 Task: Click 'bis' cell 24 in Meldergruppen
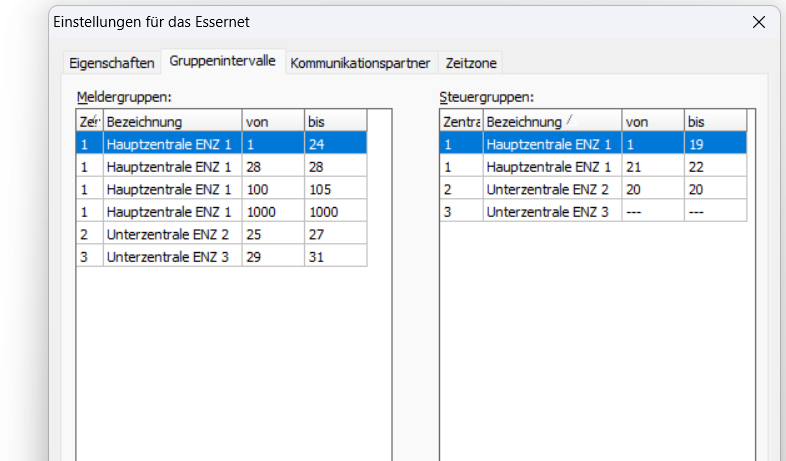click(x=334, y=144)
